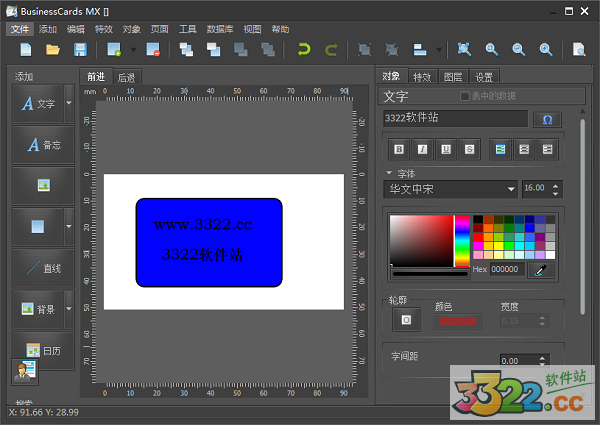Open the add page dropdown arrow

[133, 50]
